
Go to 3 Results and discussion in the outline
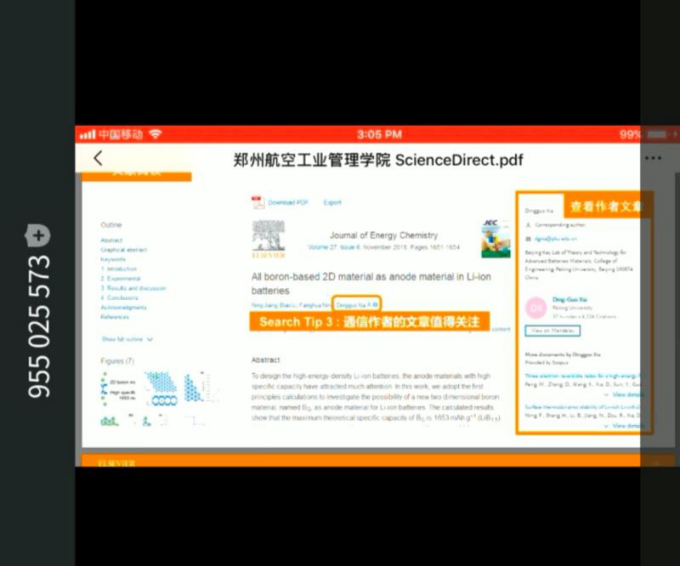click(133, 288)
